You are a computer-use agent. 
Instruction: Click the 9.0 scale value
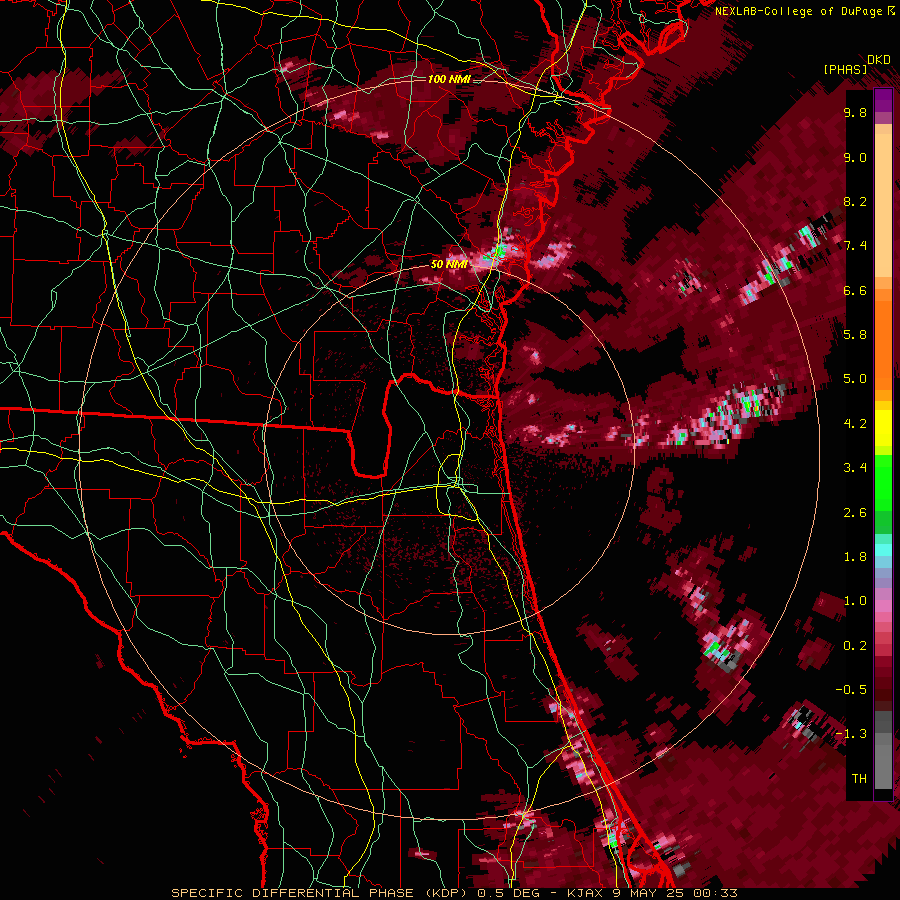(855, 158)
